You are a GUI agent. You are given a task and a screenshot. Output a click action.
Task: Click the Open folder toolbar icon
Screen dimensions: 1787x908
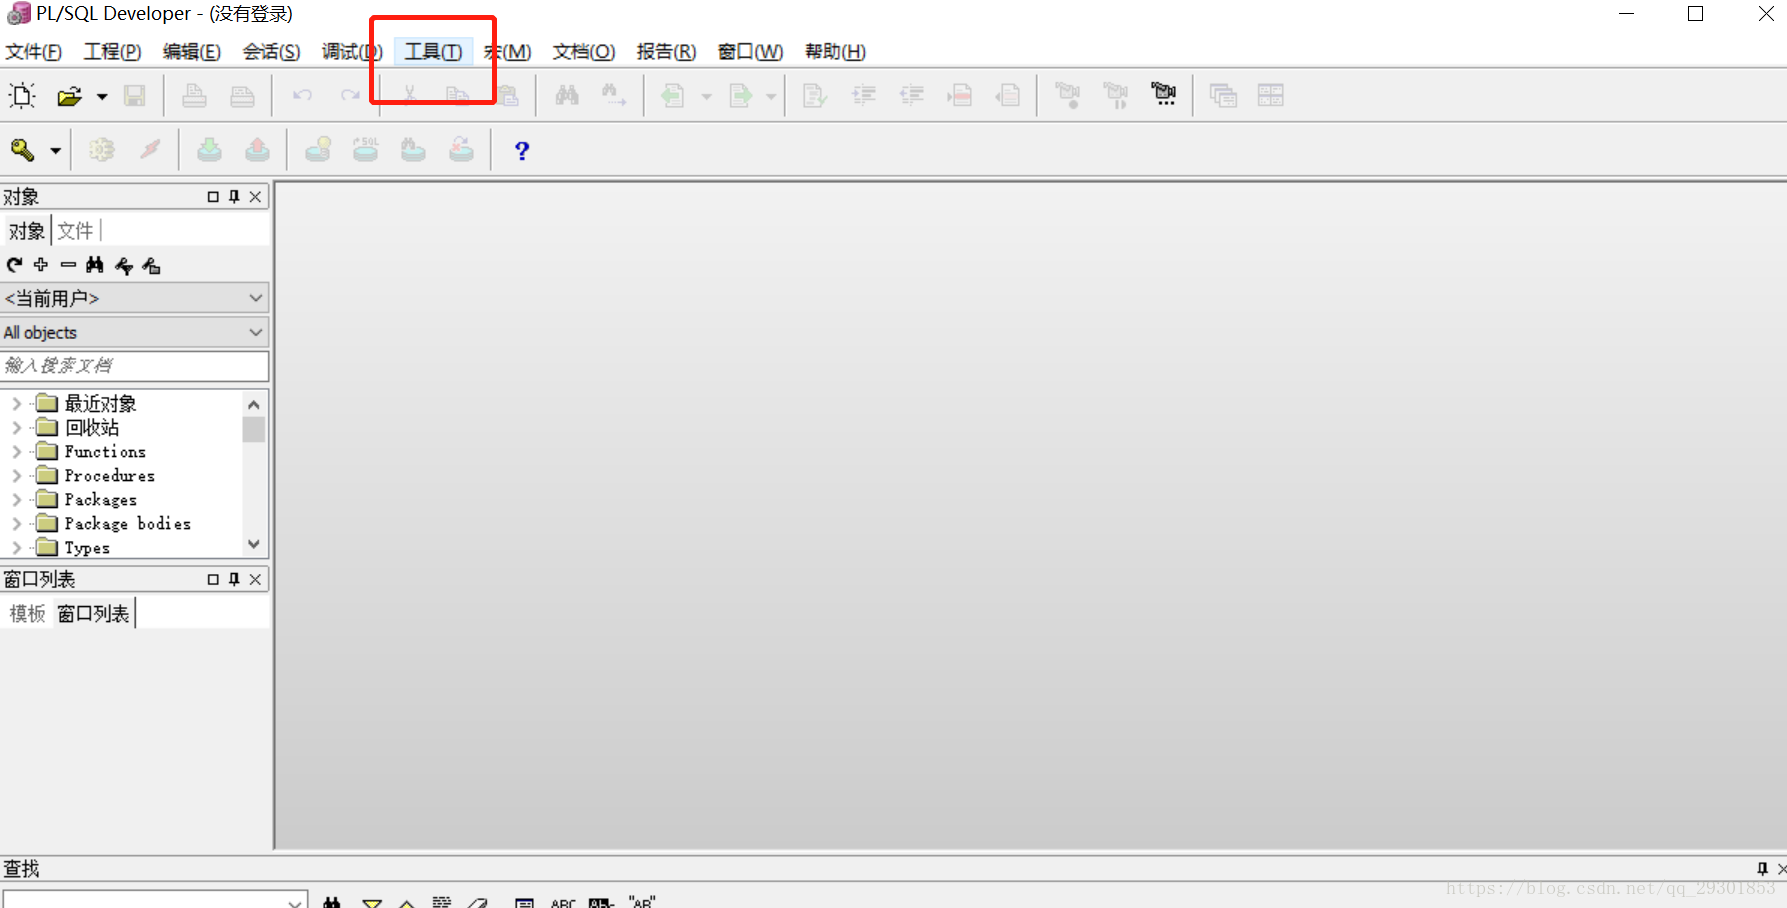[x=69, y=96]
